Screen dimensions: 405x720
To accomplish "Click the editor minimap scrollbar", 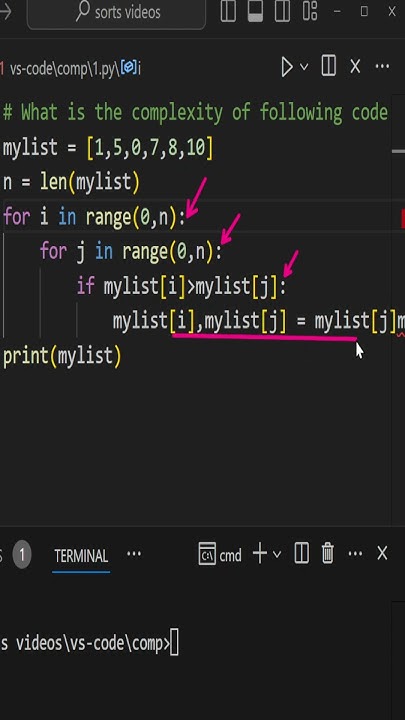I will (x=398, y=310).
